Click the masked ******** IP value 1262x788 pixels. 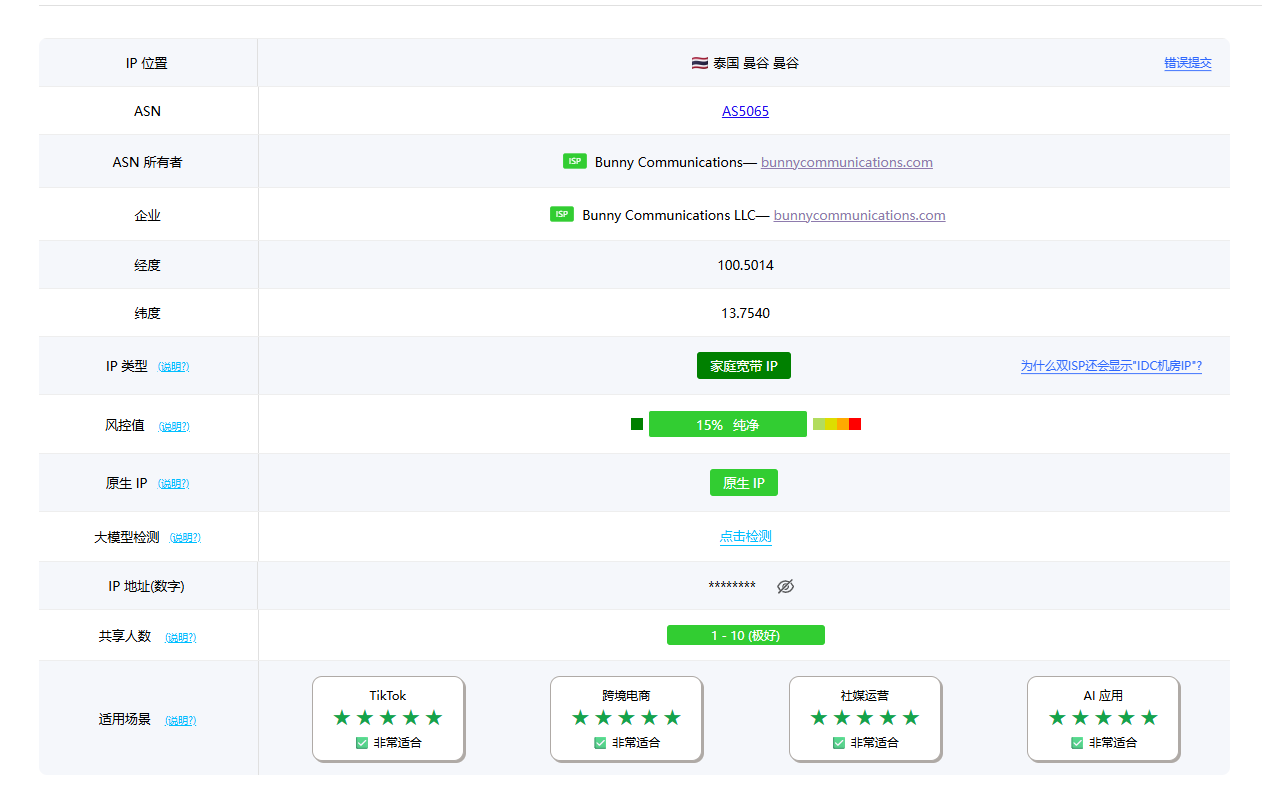(732, 586)
